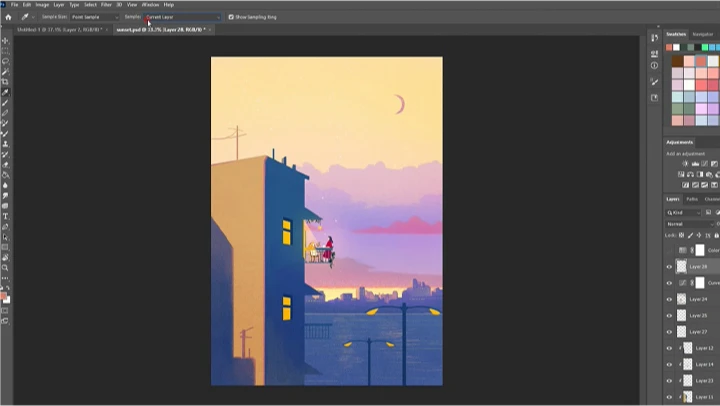Select Layer 25 in the Layers panel
This screenshot has height=406, width=720.
point(698,316)
